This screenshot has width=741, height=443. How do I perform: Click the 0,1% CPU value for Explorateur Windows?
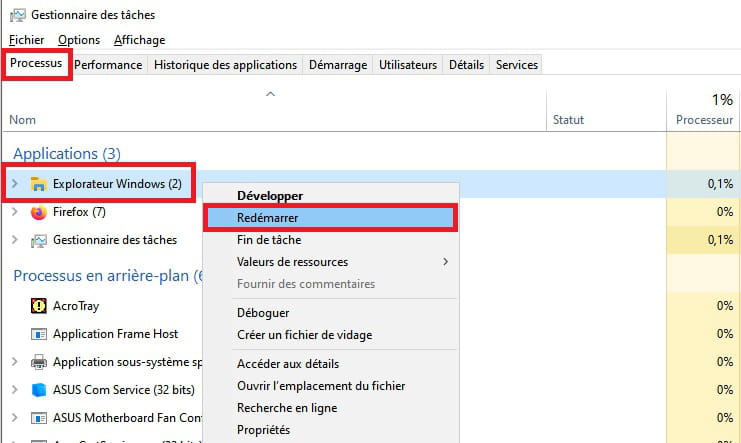tap(720, 184)
